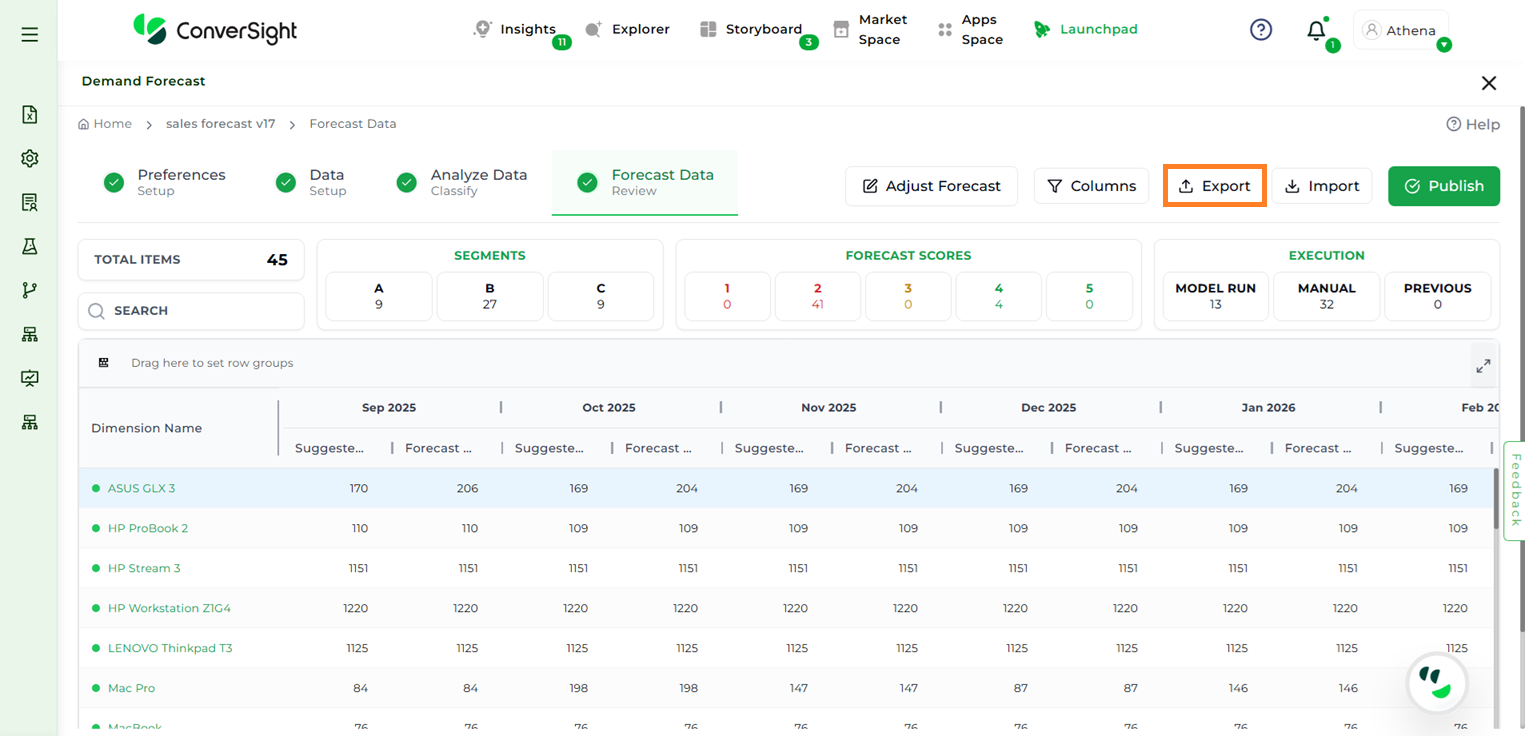
Task: Click the help question mark icon in the header
Action: (x=1261, y=30)
